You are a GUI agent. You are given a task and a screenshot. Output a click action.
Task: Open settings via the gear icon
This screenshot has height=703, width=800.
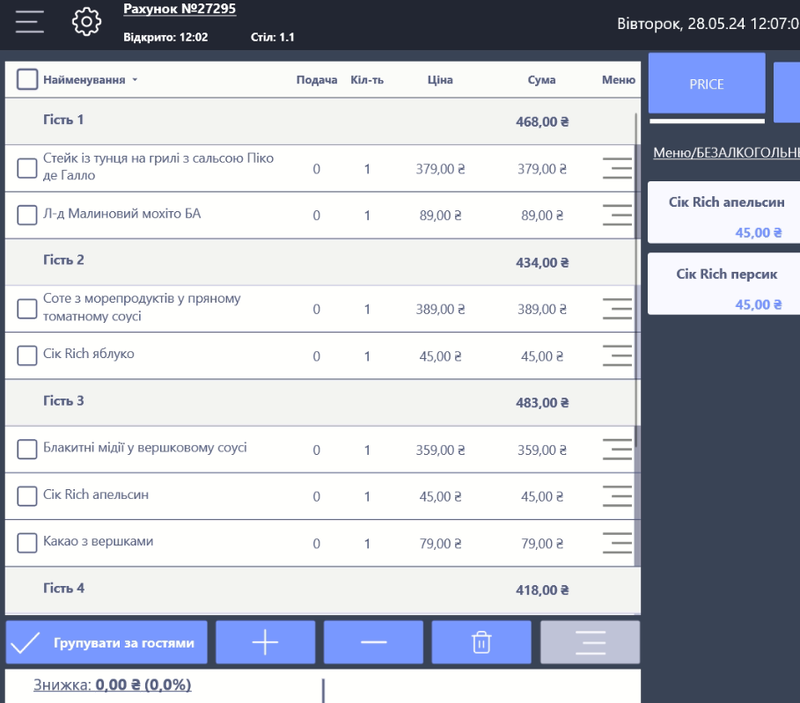pyautogui.click(x=87, y=21)
